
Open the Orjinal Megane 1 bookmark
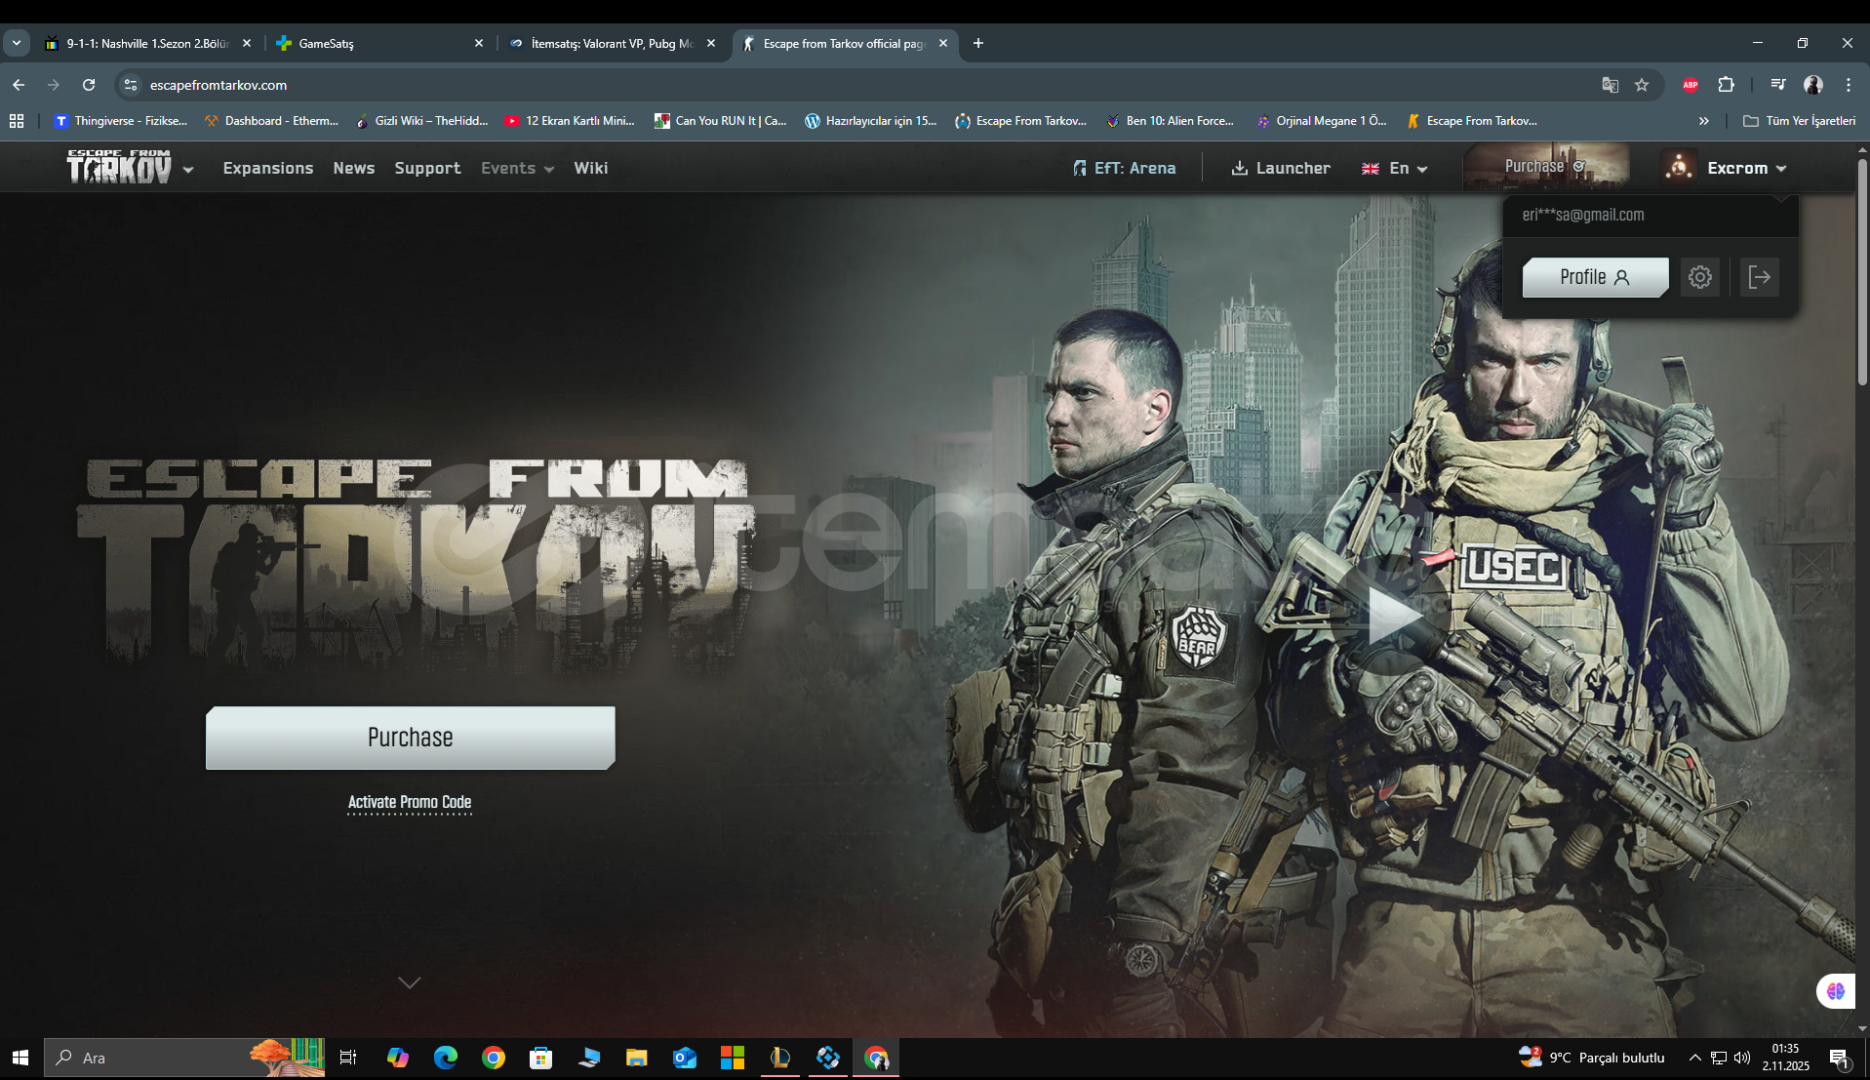[x=1321, y=121]
